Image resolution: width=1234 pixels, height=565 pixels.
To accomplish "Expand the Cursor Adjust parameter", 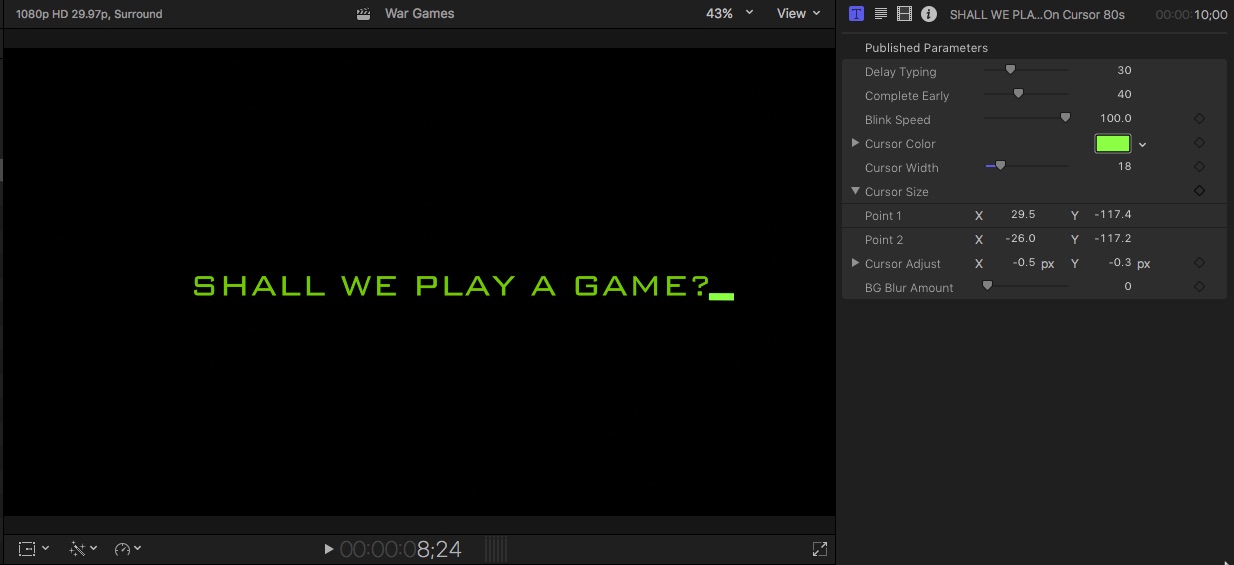I will coord(855,263).
